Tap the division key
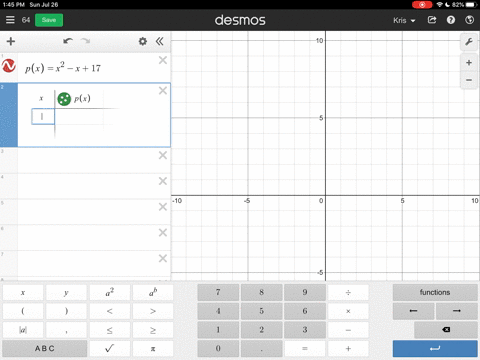 click(348, 293)
